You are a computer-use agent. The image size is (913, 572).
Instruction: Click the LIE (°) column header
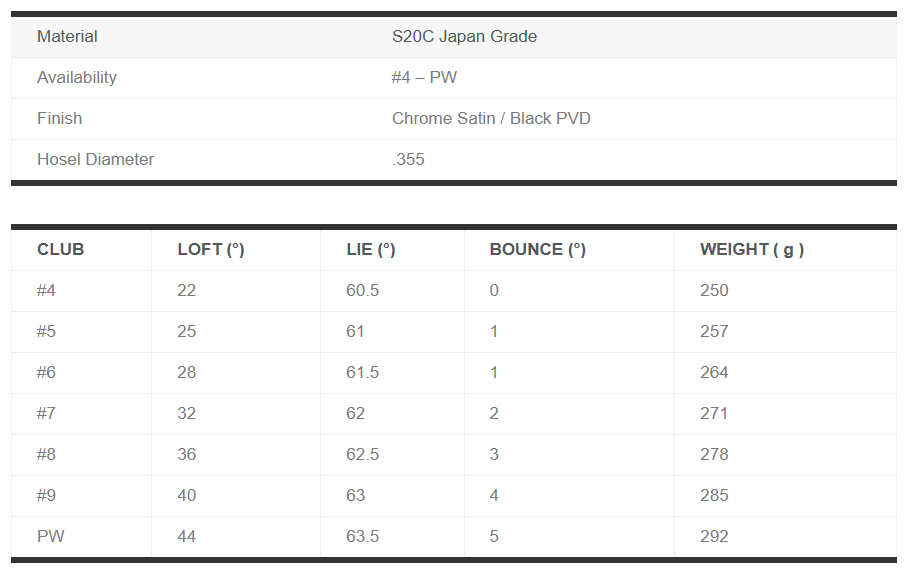(371, 250)
